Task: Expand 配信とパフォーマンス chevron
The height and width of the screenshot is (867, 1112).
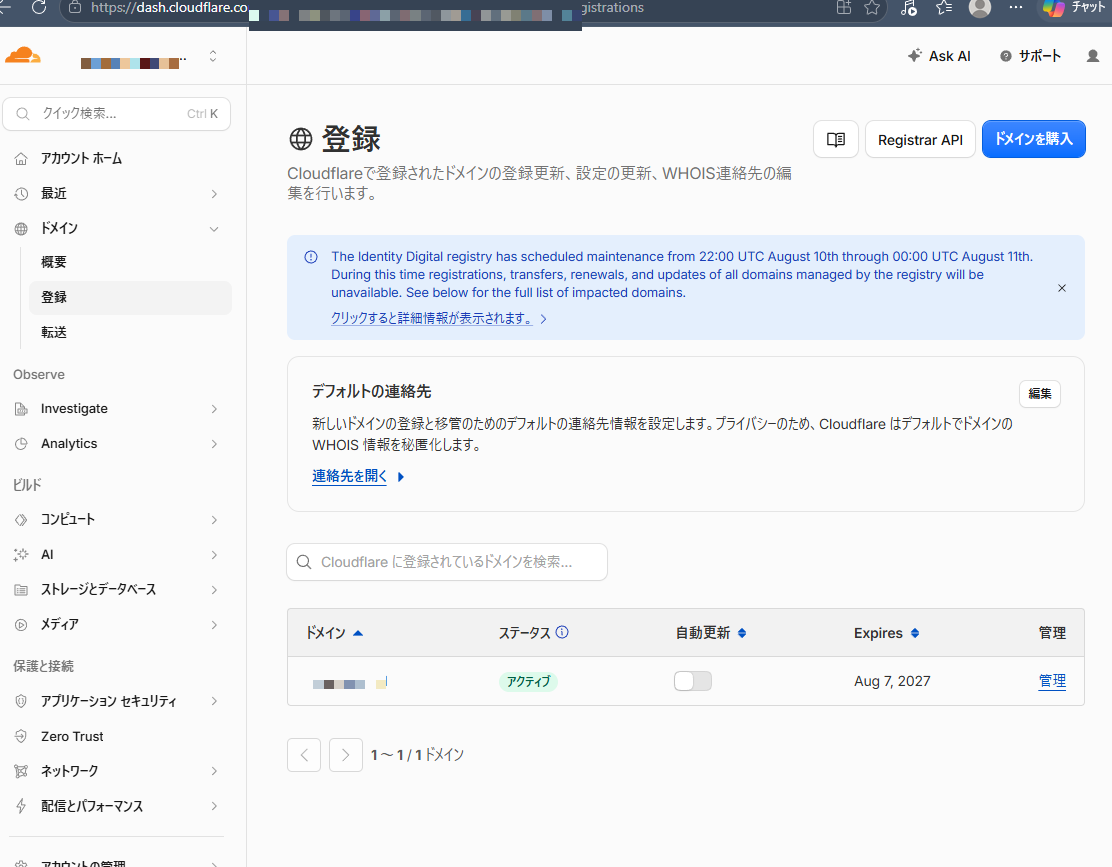Action: (213, 806)
